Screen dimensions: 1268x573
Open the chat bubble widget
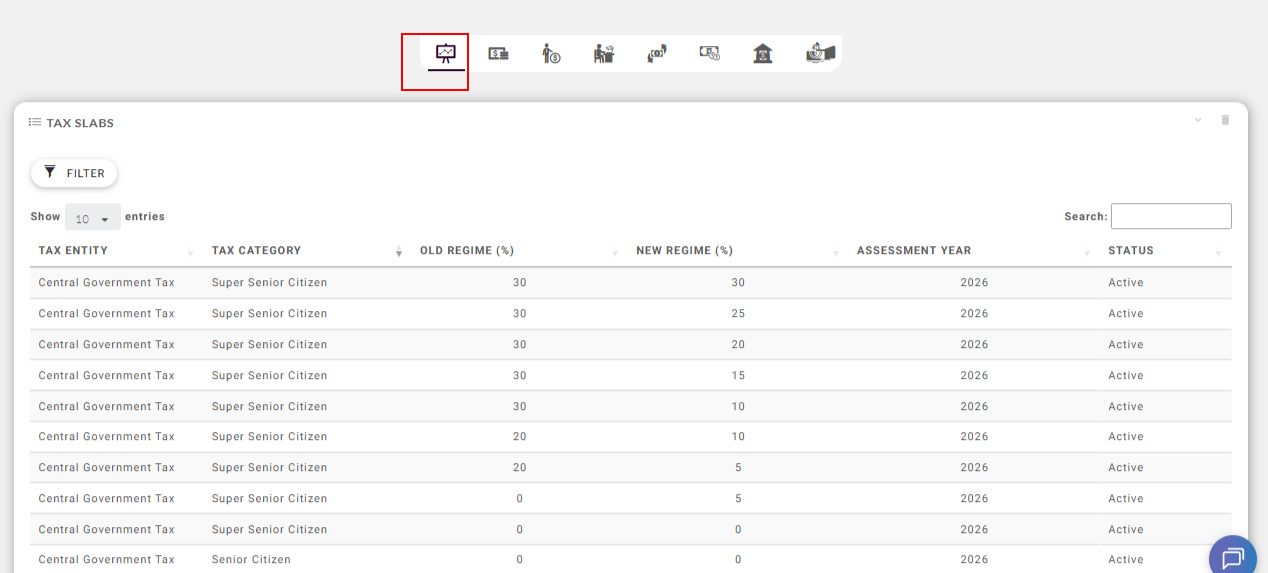[1232, 556]
